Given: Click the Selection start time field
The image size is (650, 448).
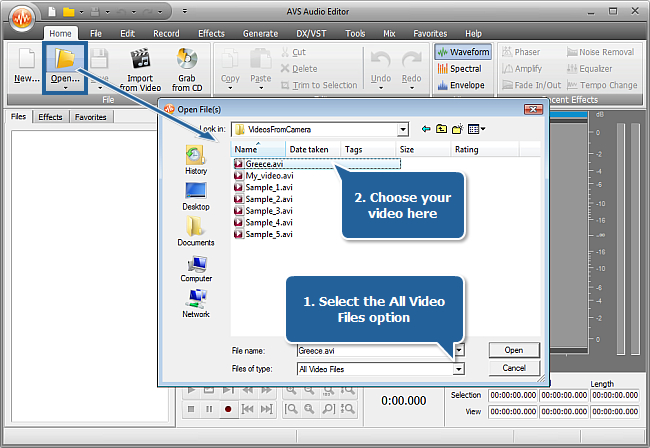Looking at the screenshot, I should click(x=513, y=395).
